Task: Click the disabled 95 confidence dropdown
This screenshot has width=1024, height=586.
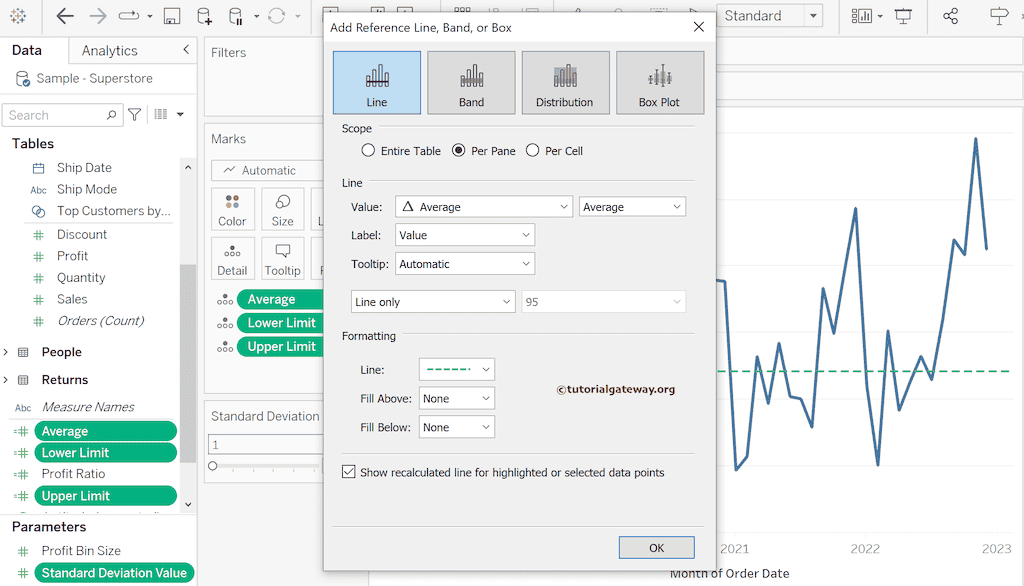Action: point(603,302)
